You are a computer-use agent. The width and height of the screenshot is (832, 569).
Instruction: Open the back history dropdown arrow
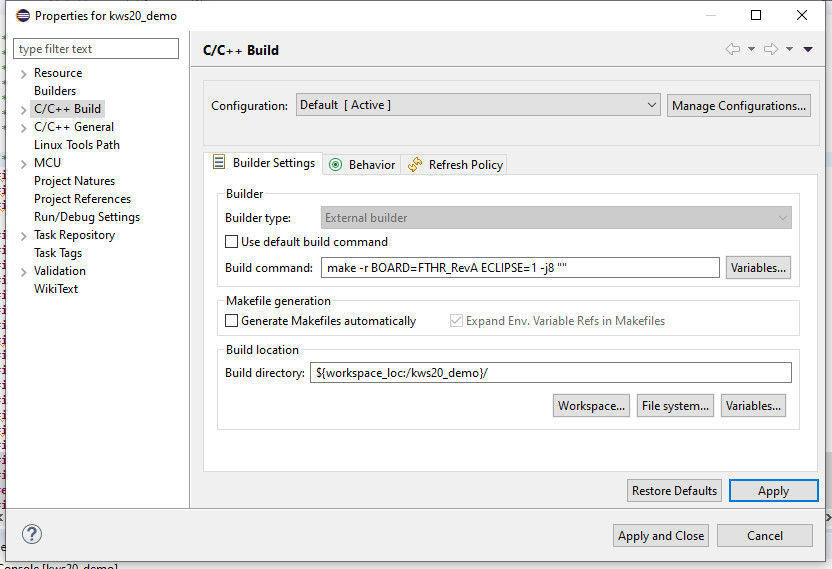tap(751, 50)
